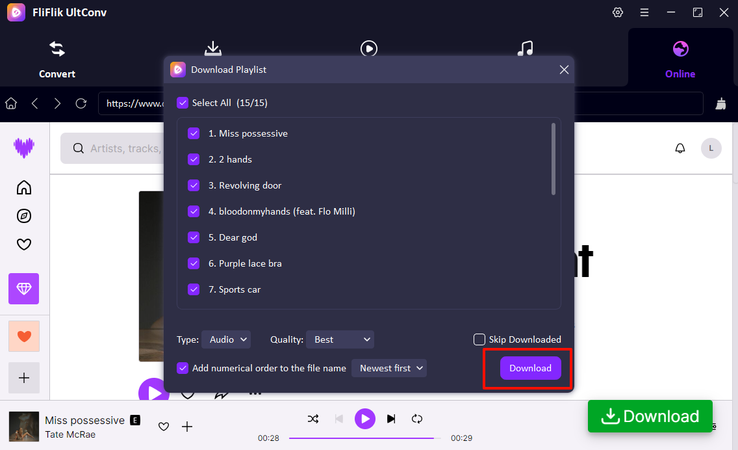Go to browser home page icon
The width and height of the screenshot is (738, 450).
[x=11, y=103]
